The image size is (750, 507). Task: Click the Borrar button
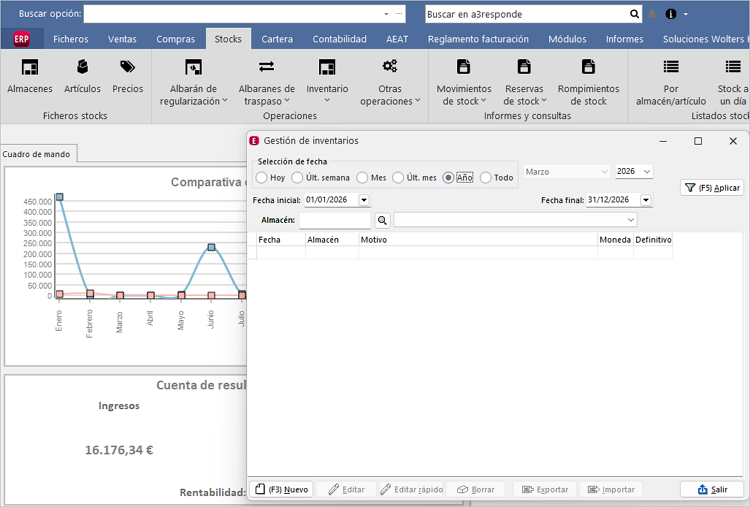pyautogui.click(x=476, y=489)
